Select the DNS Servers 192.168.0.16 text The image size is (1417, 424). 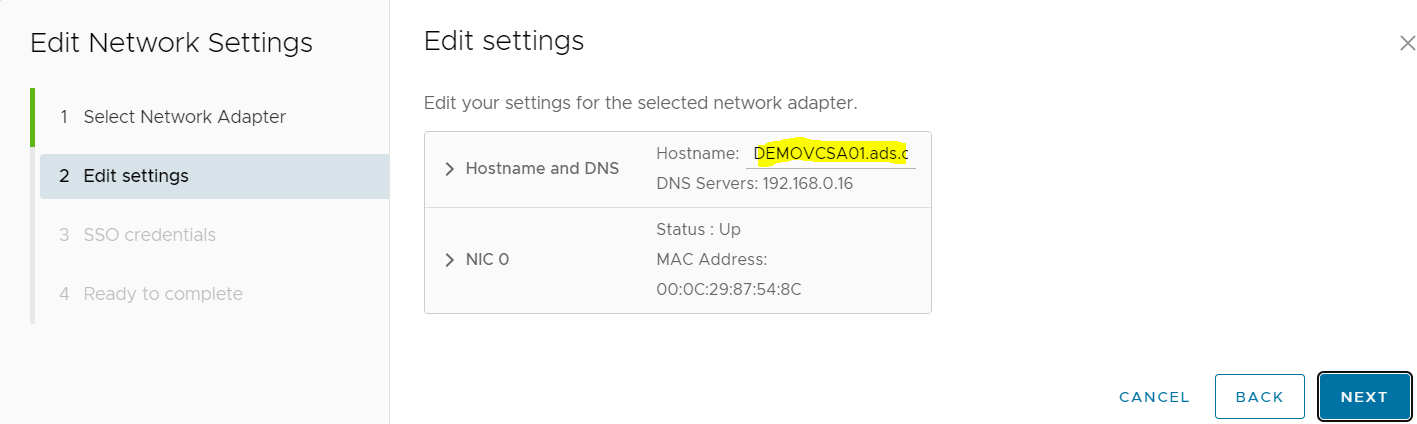point(754,184)
